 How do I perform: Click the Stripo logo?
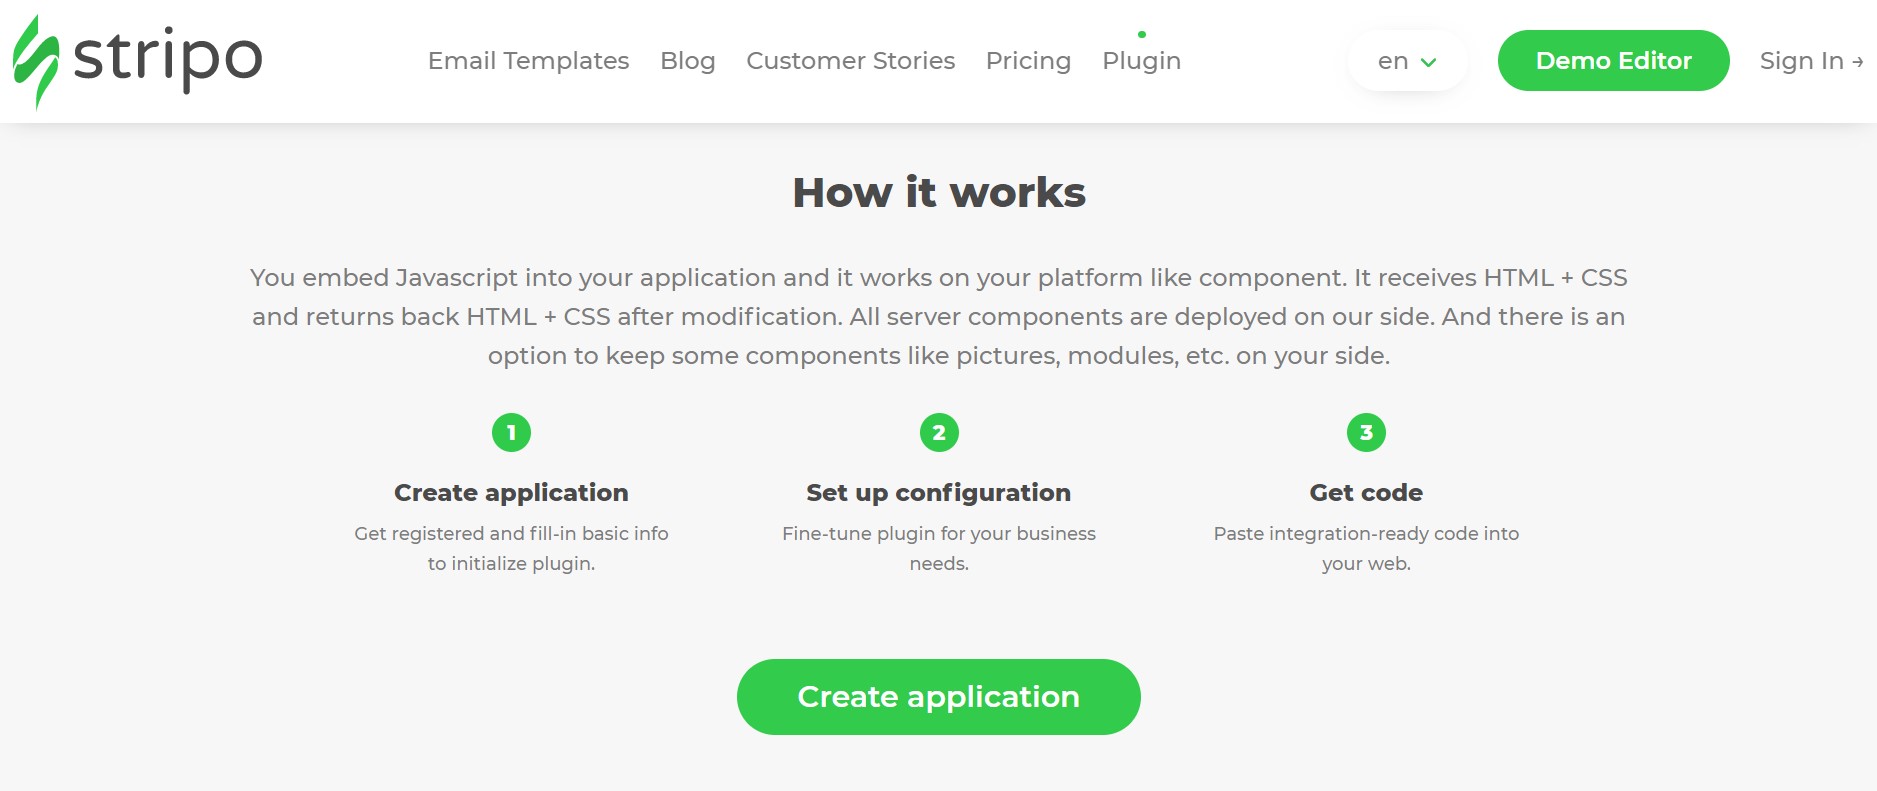click(137, 61)
